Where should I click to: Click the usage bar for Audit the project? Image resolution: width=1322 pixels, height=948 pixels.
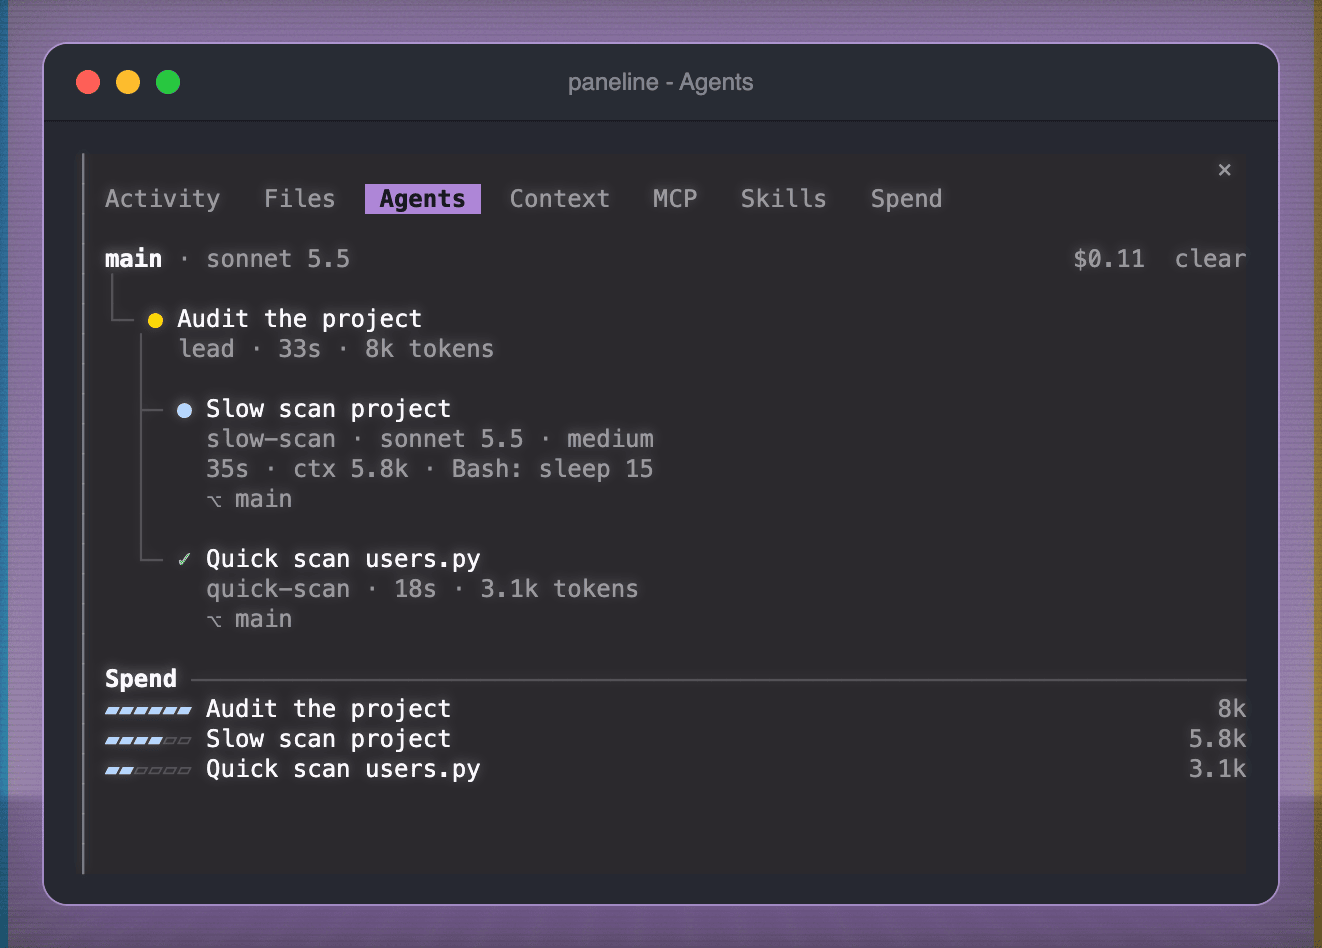(x=148, y=710)
